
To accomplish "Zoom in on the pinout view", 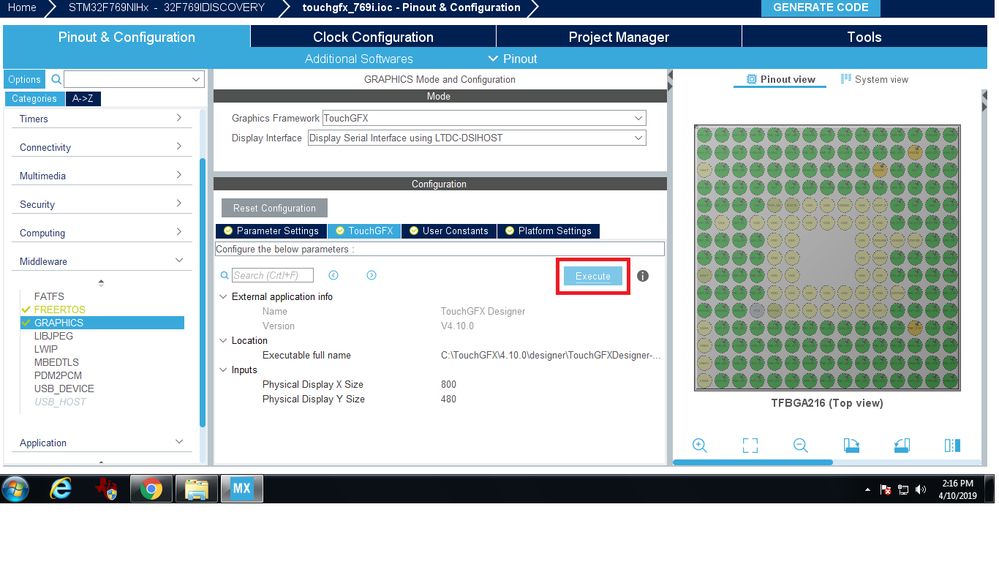I will (x=700, y=445).
